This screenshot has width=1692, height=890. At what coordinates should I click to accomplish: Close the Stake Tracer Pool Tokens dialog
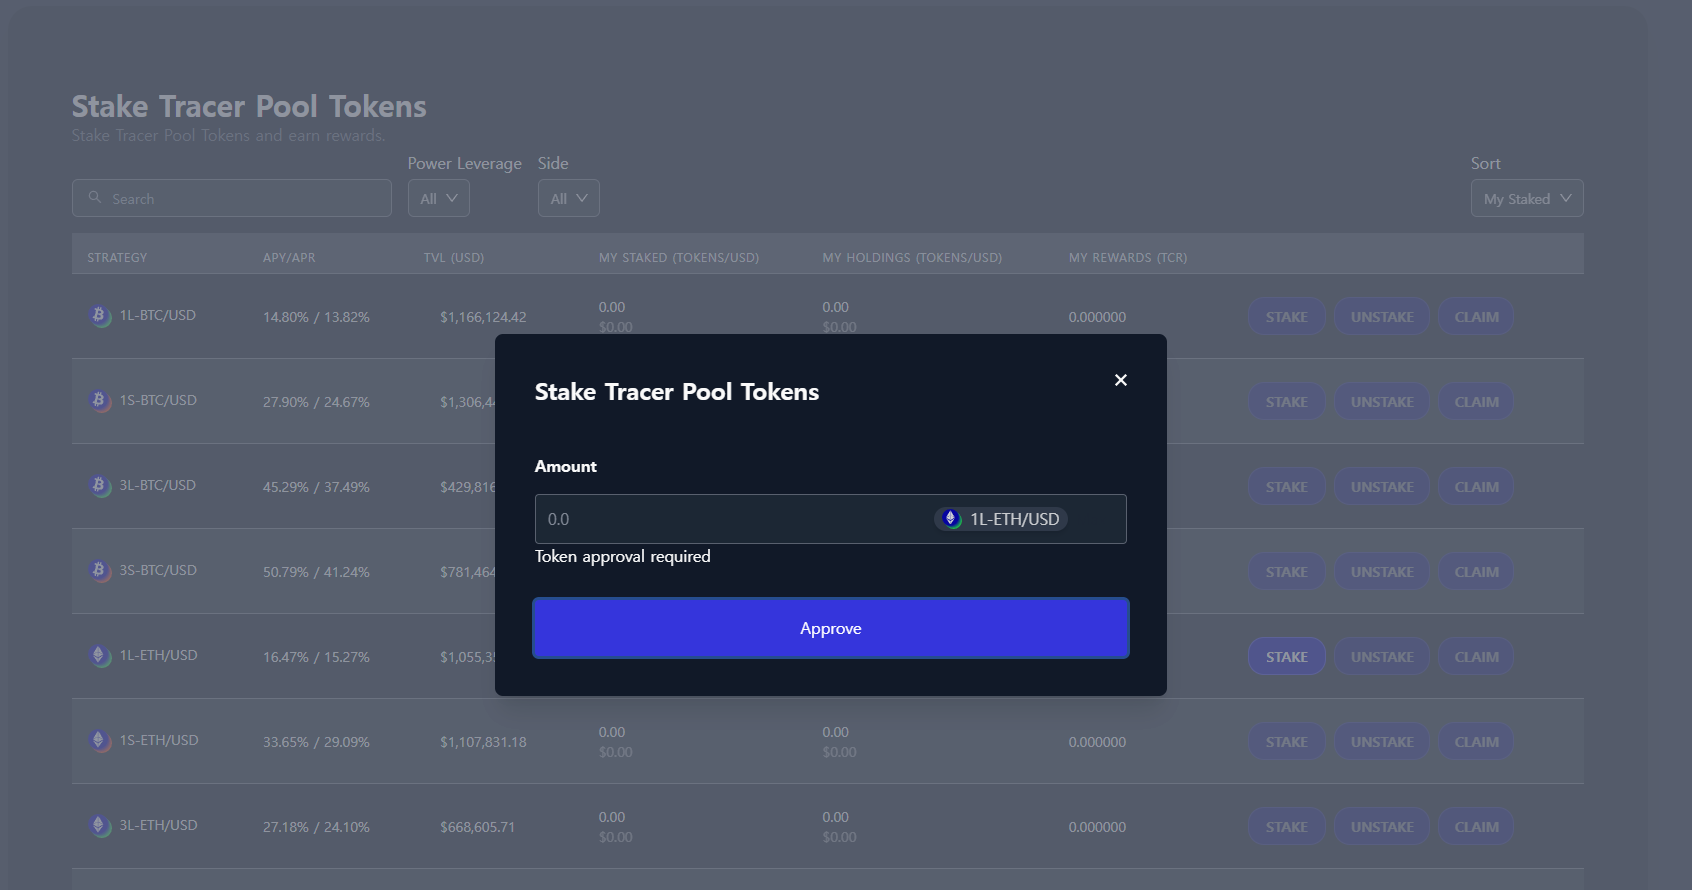coord(1121,380)
